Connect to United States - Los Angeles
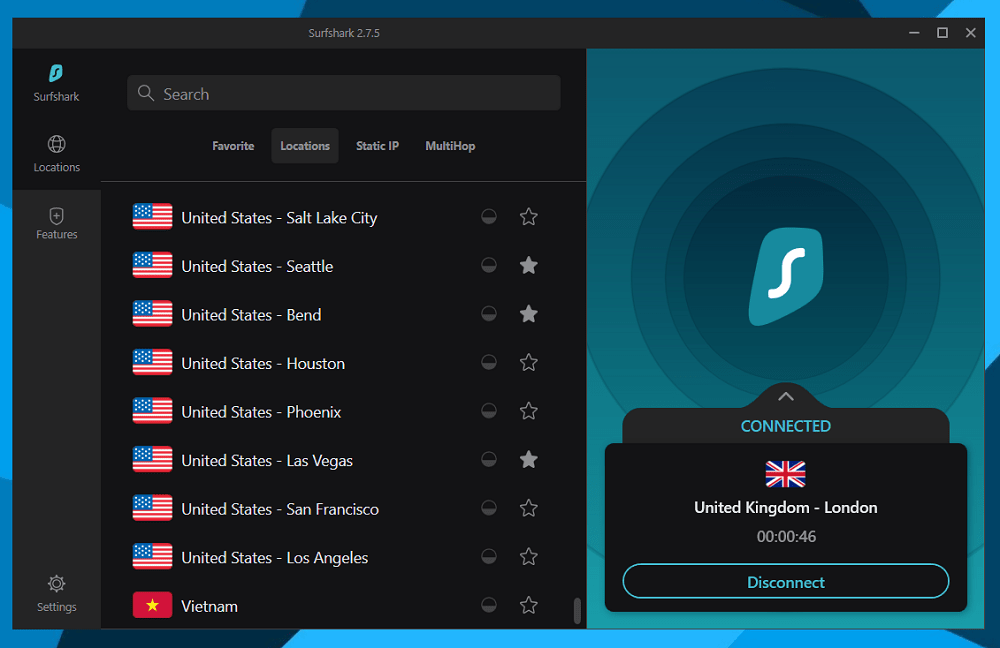Screen dimensions: 1000x648 click(274, 557)
